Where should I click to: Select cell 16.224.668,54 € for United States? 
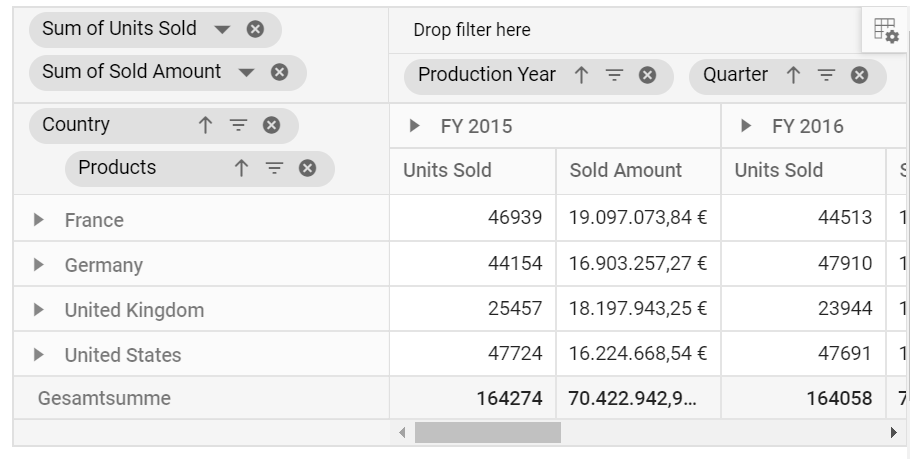click(x=638, y=353)
